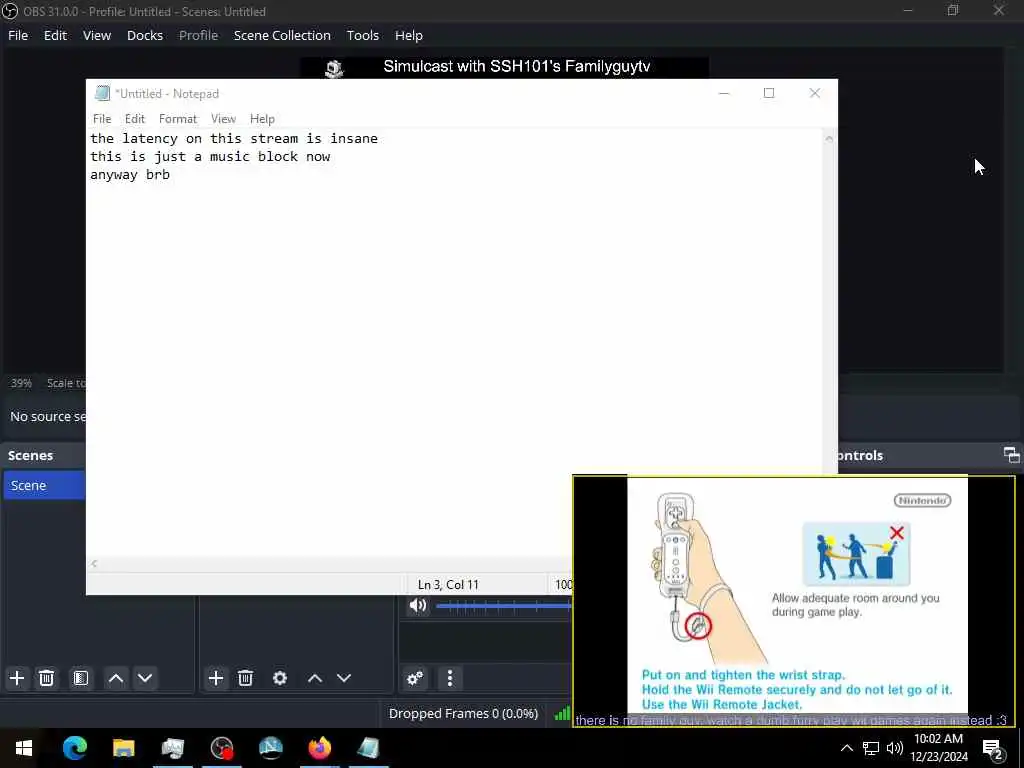Open the system volume tray icon
The image size is (1024, 768).
[x=895, y=748]
